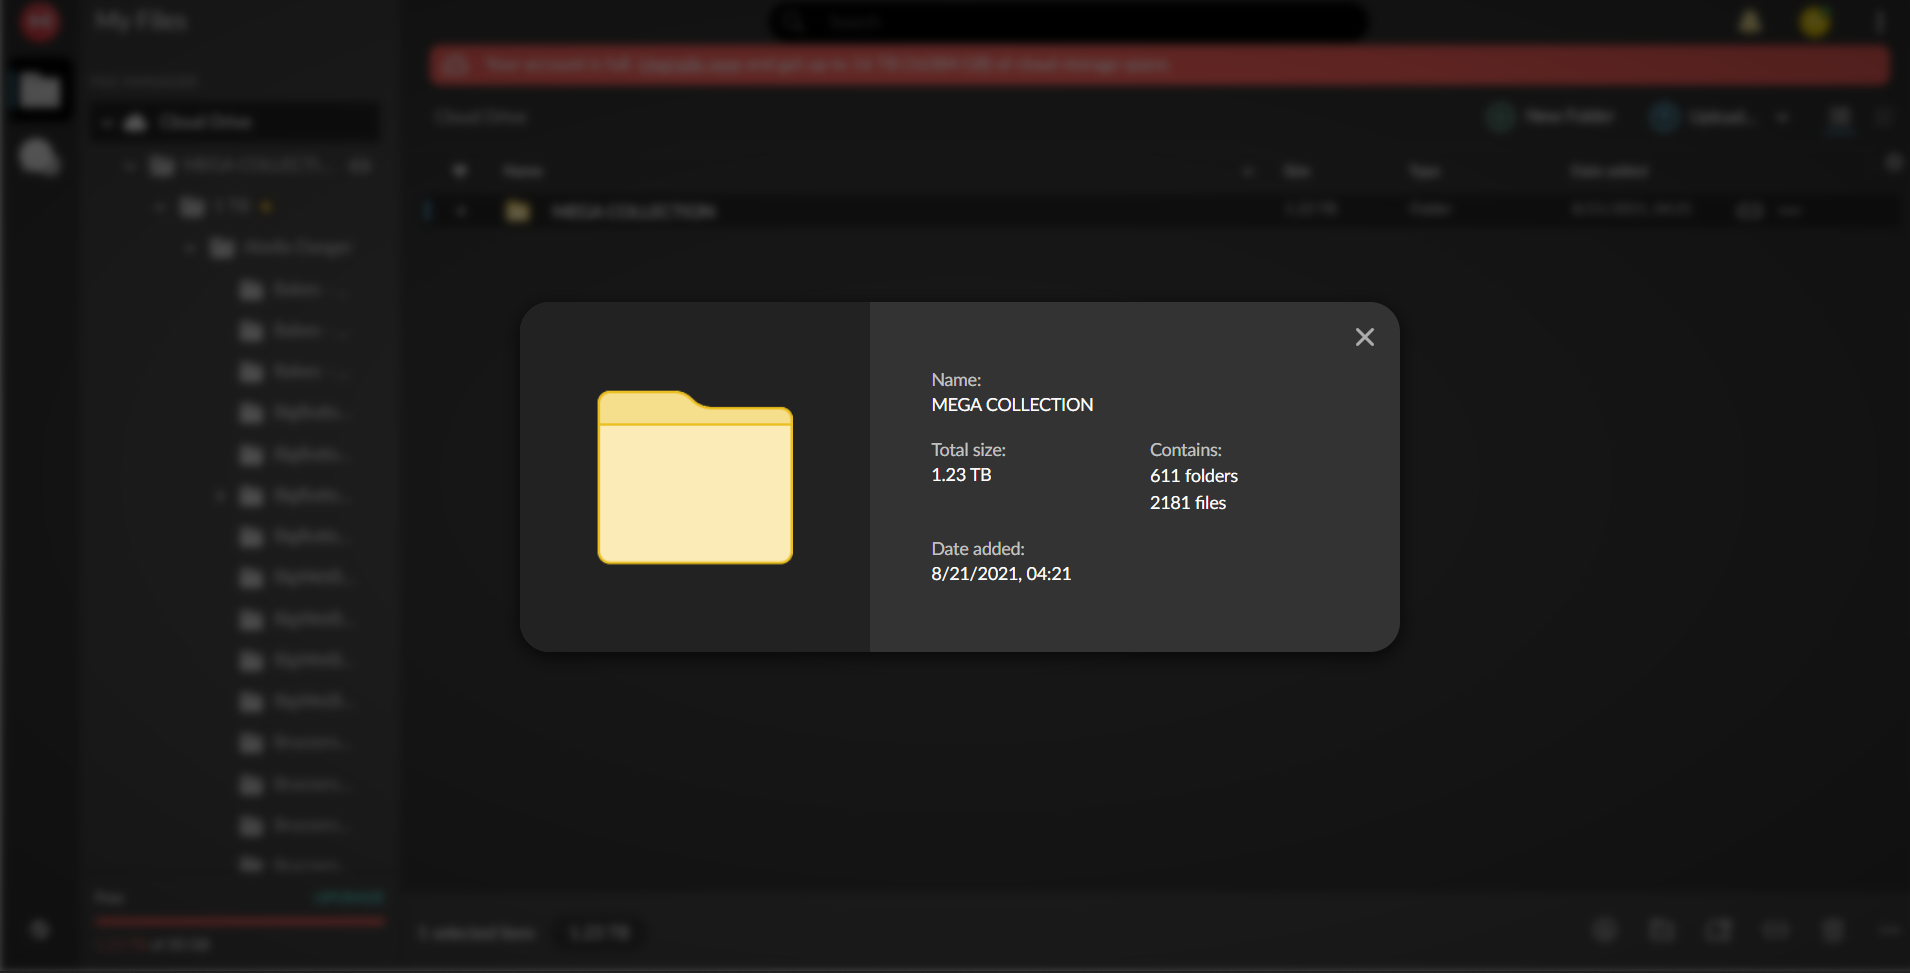Image resolution: width=1910 pixels, height=973 pixels.
Task: Select the Cloud Drive item in the sidebar tree
Action: [x=236, y=122]
